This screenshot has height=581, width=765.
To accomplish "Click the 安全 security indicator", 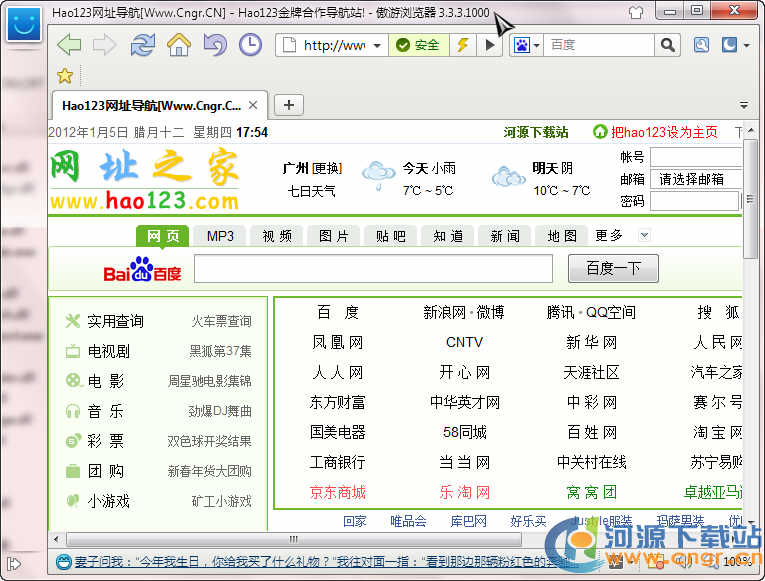I will click(x=418, y=45).
